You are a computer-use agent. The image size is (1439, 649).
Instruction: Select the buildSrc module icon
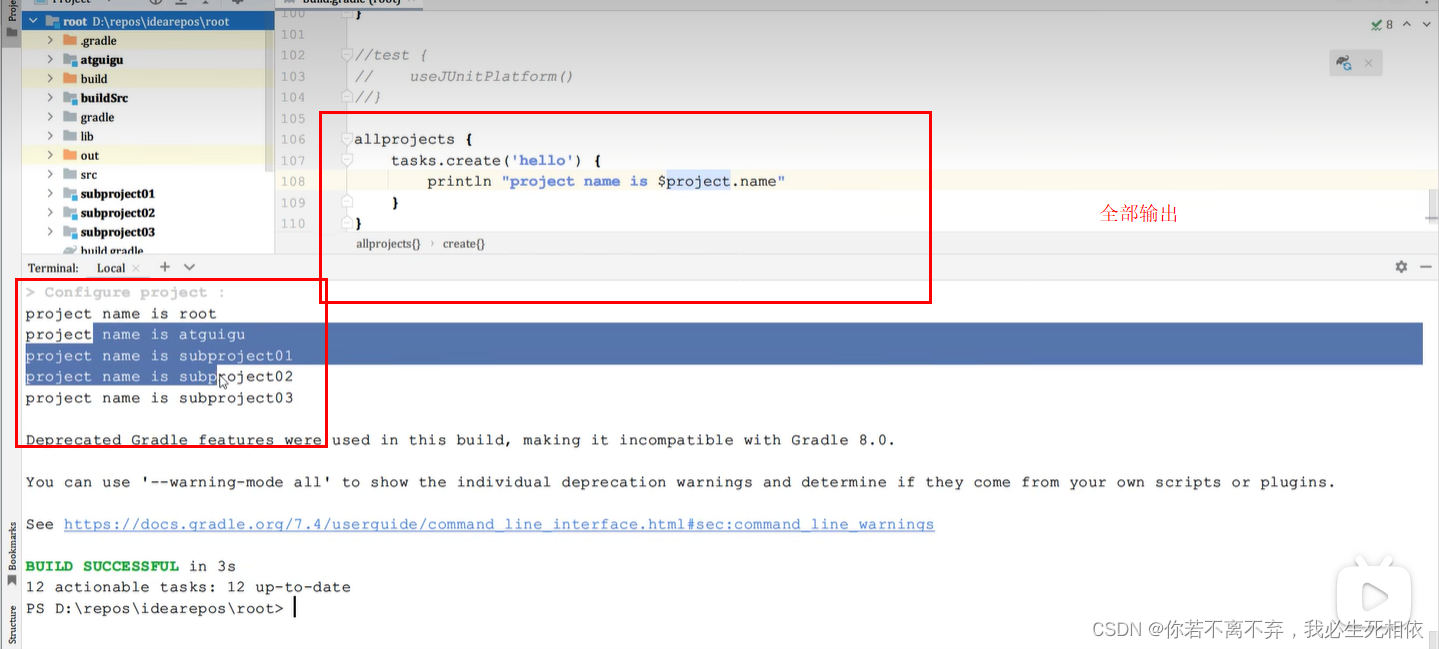[70, 98]
